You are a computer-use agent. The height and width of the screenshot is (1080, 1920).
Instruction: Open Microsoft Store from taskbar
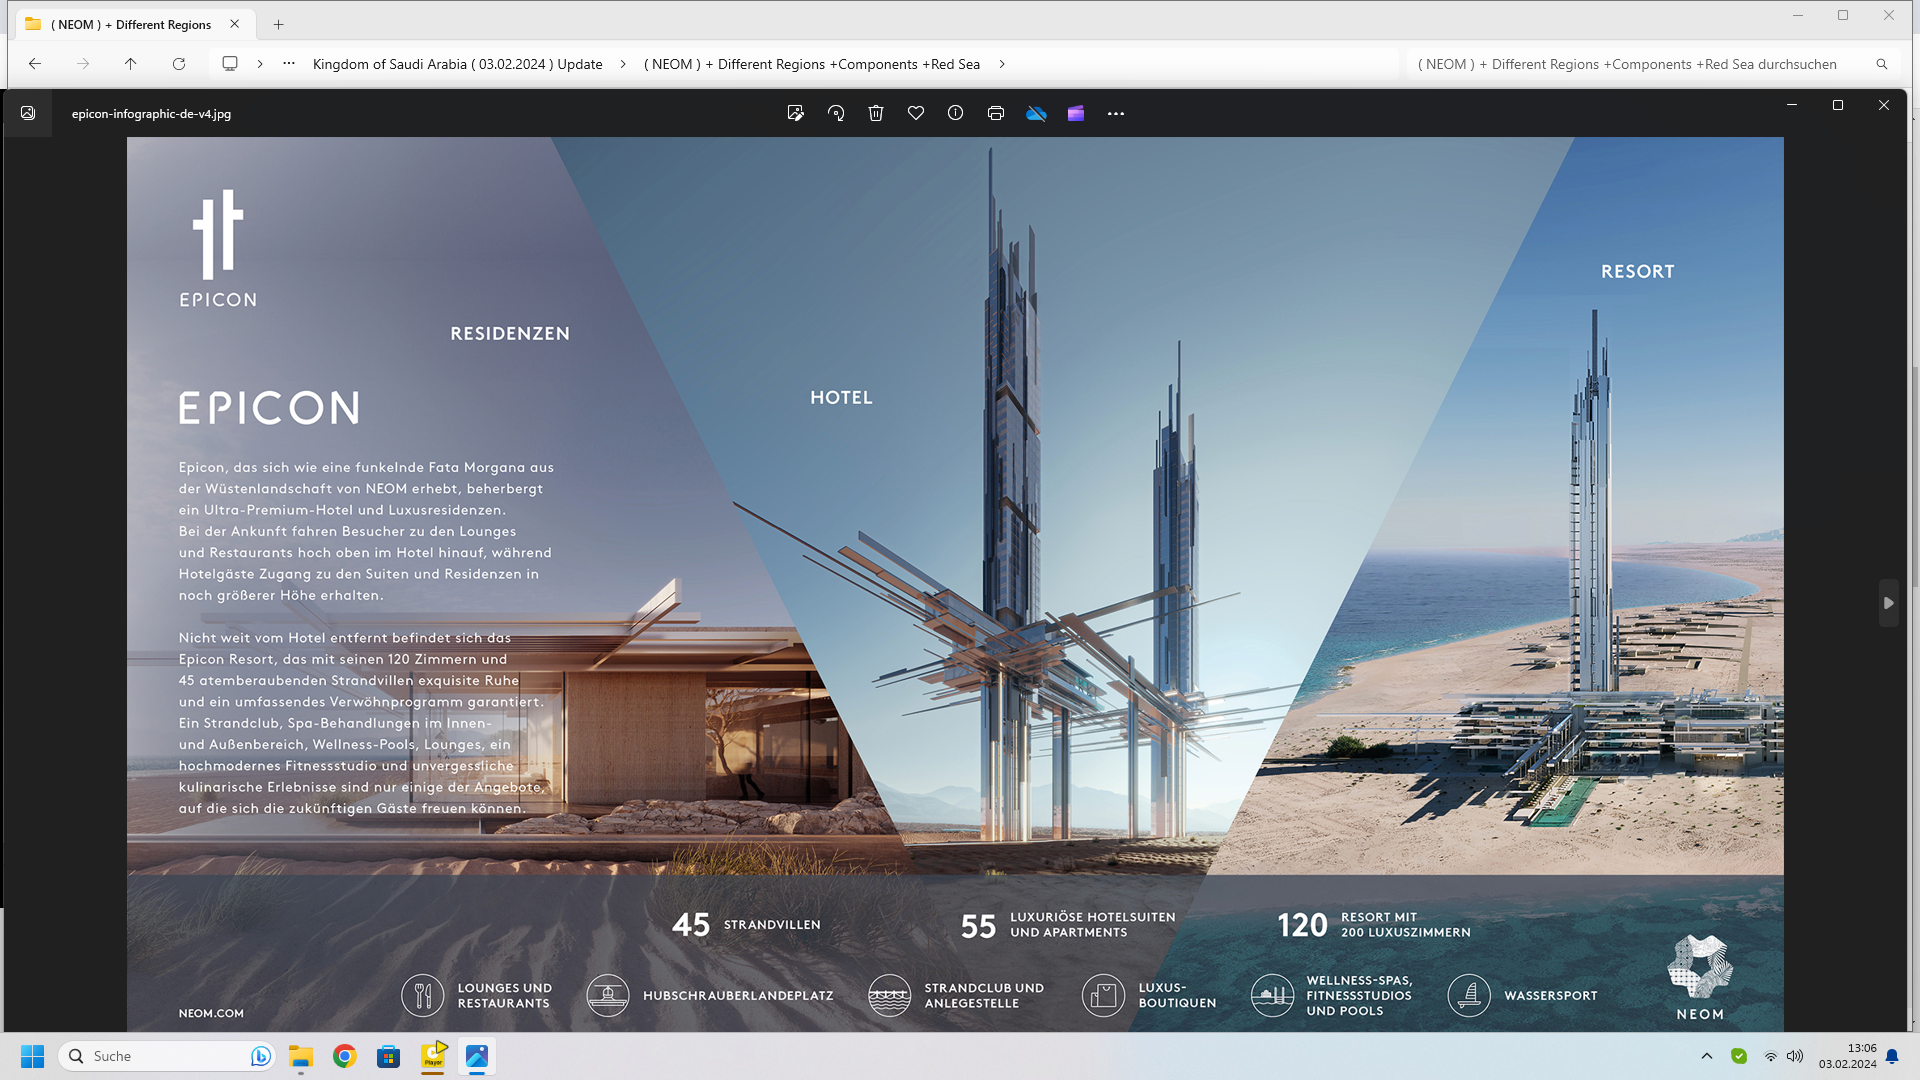pyautogui.click(x=389, y=1056)
